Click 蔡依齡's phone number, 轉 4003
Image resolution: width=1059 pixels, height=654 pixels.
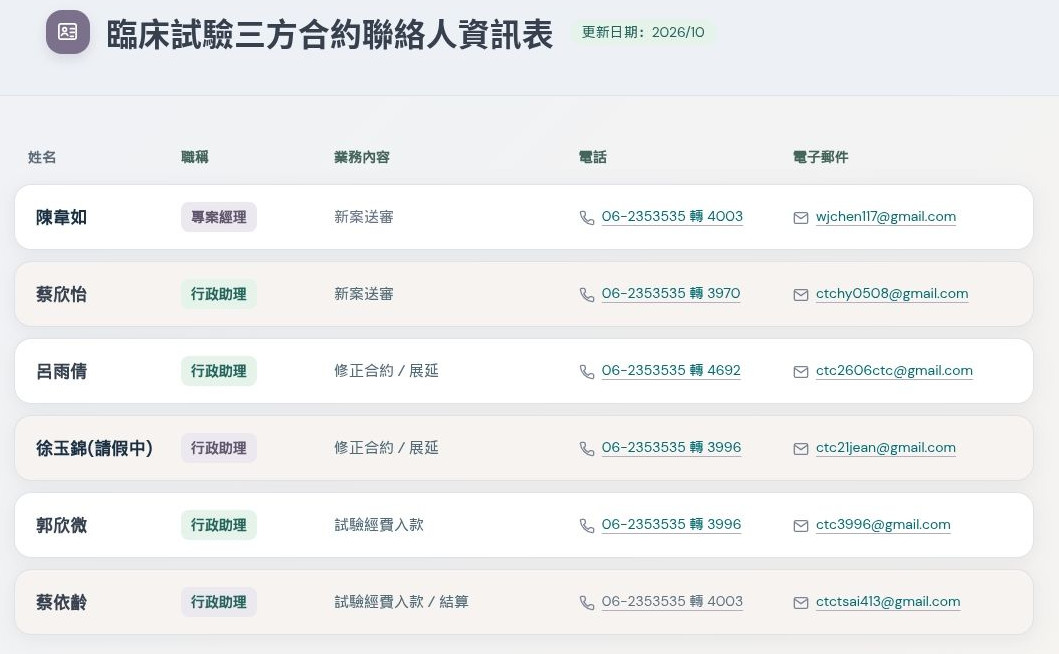pos(672,601)
